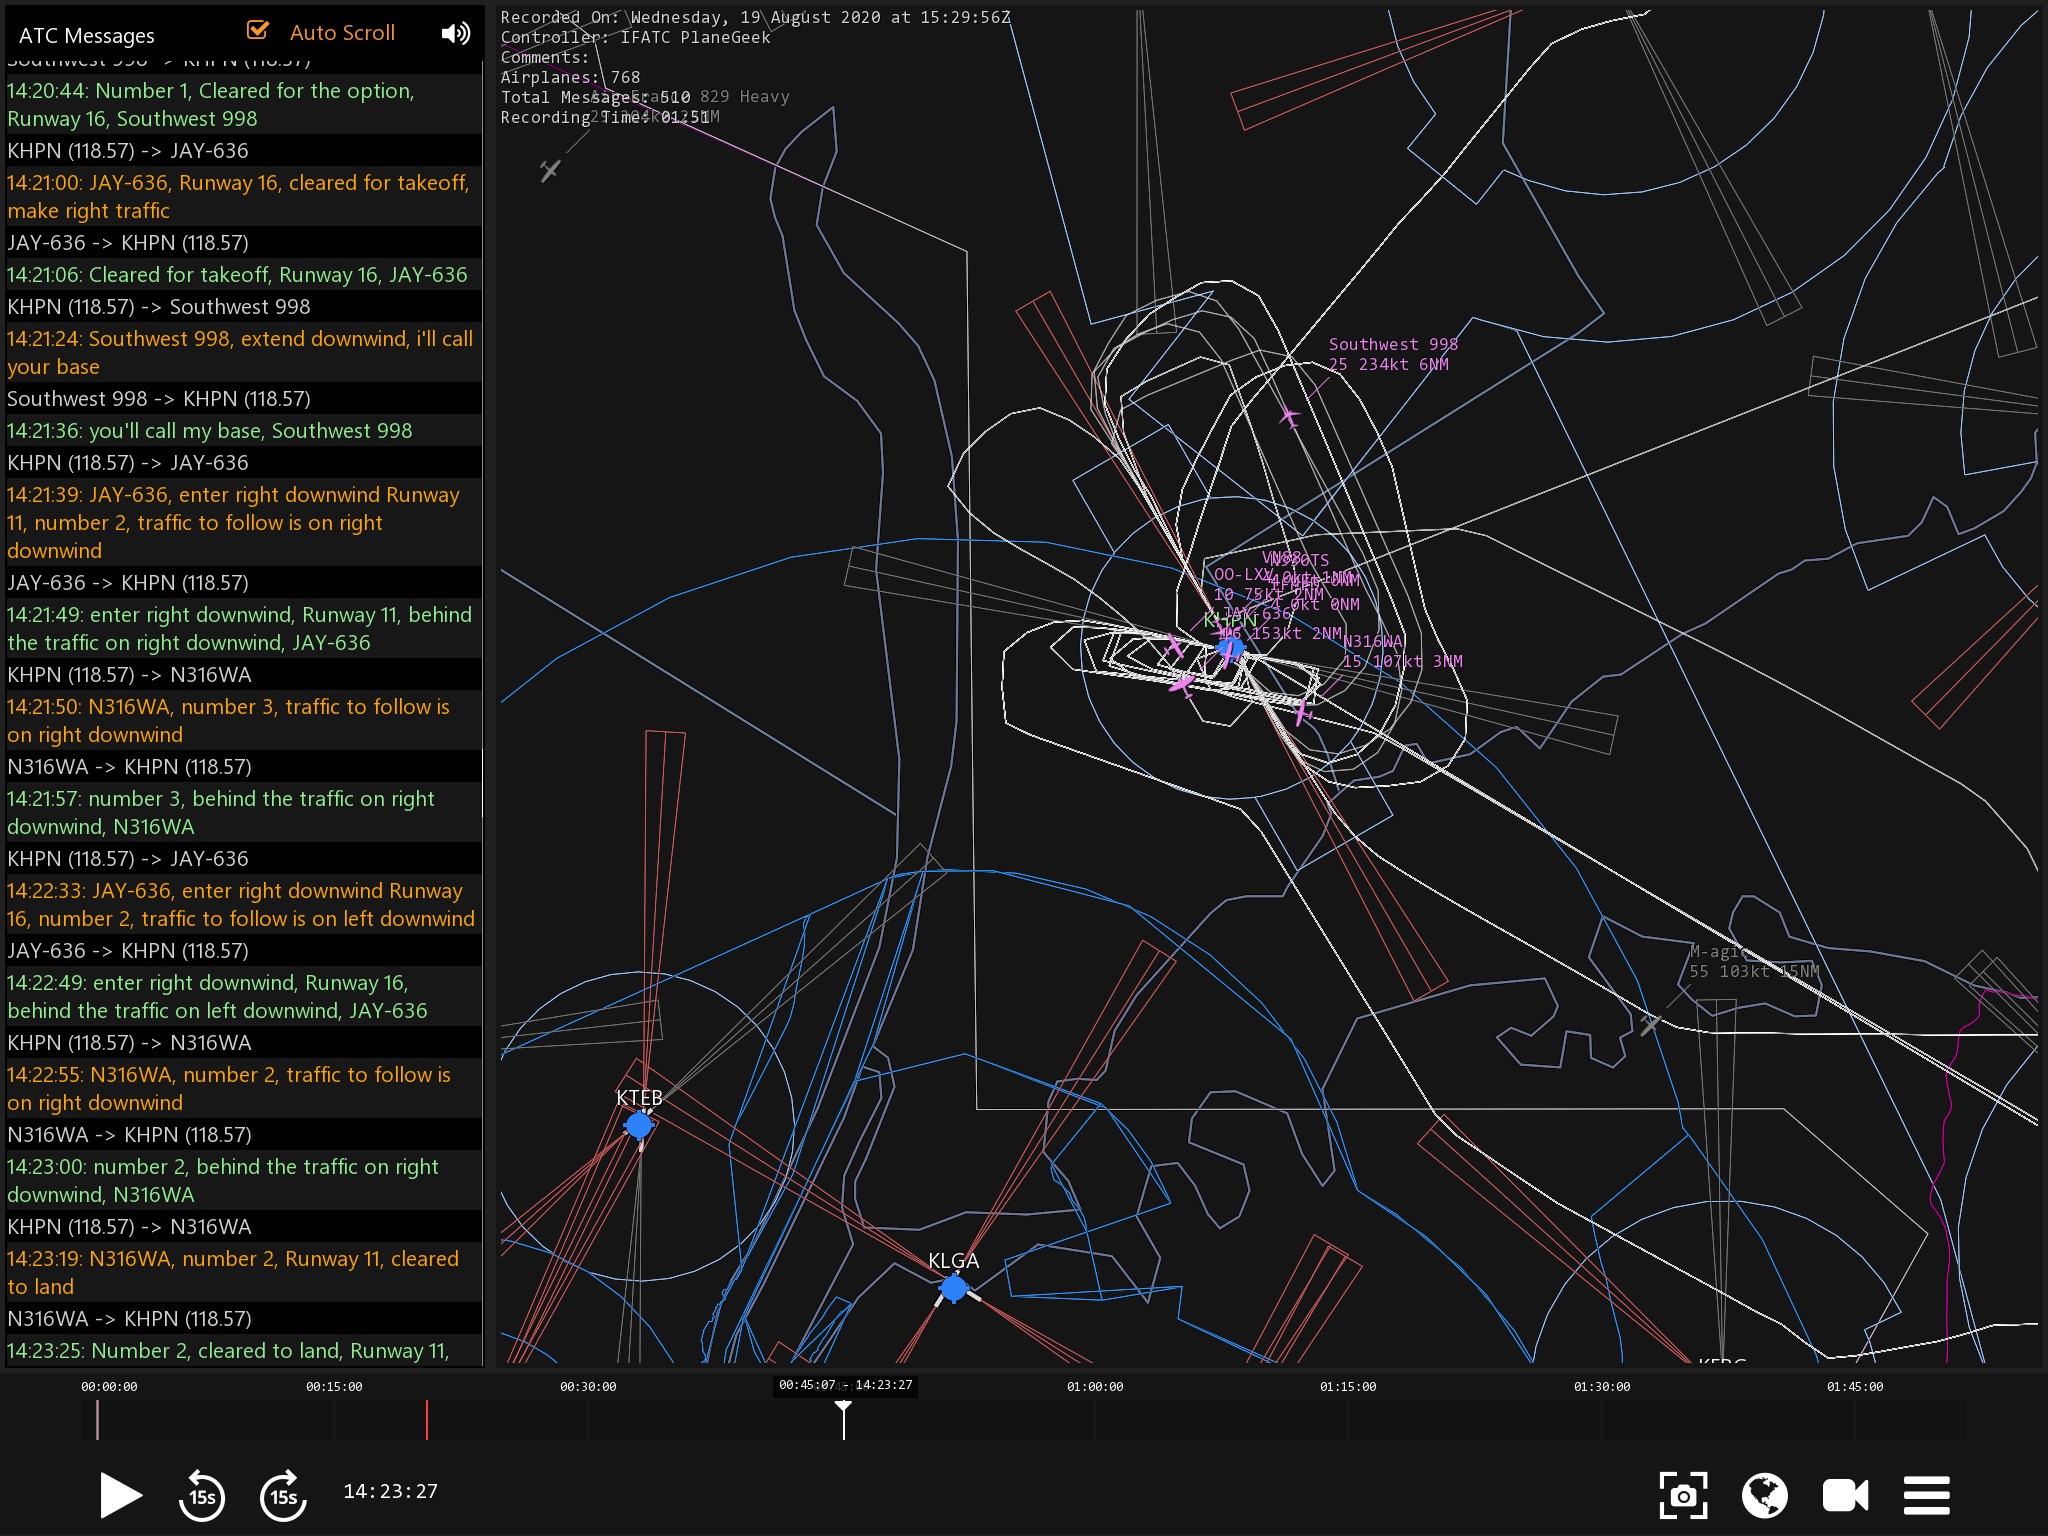Click the KTEB airport marker
The height and width of the screenshot is (1536, 2048).
coord(638,1126)
